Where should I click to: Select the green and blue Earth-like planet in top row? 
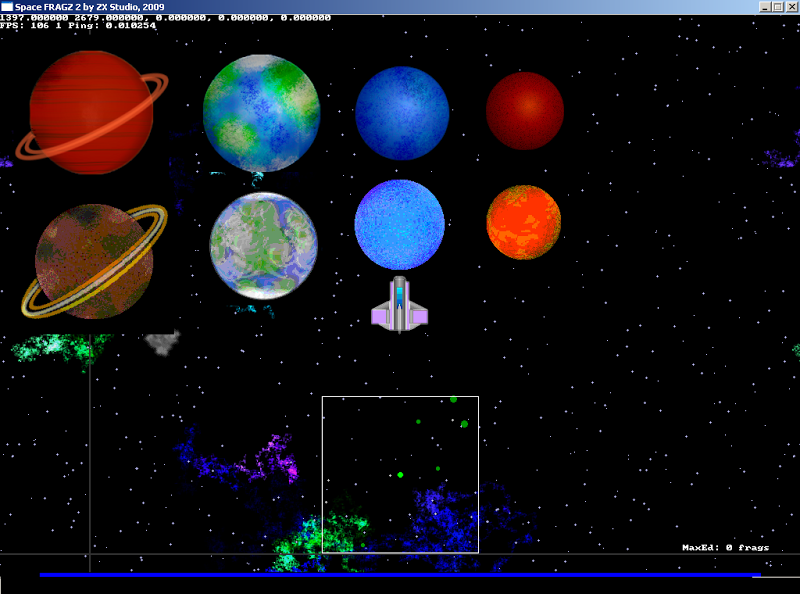(x=262, y=113)
